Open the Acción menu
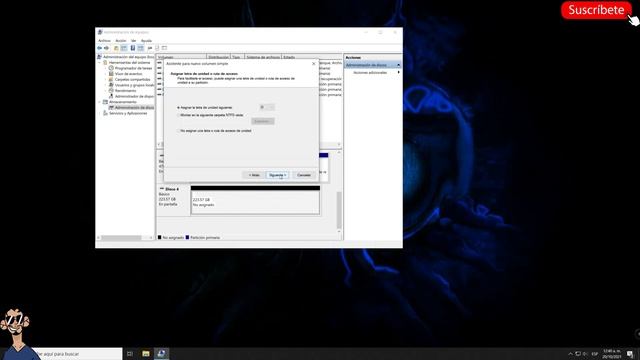This screenshot has height=360, width=640. (121, 41)
